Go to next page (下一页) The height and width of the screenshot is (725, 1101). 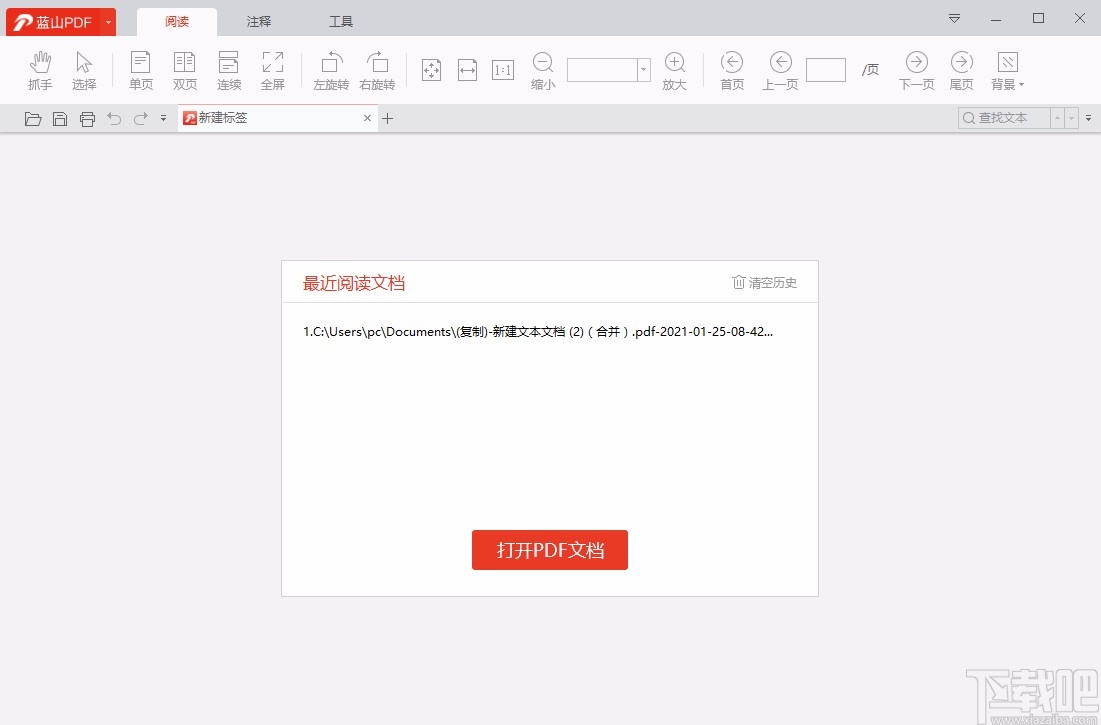916,71
